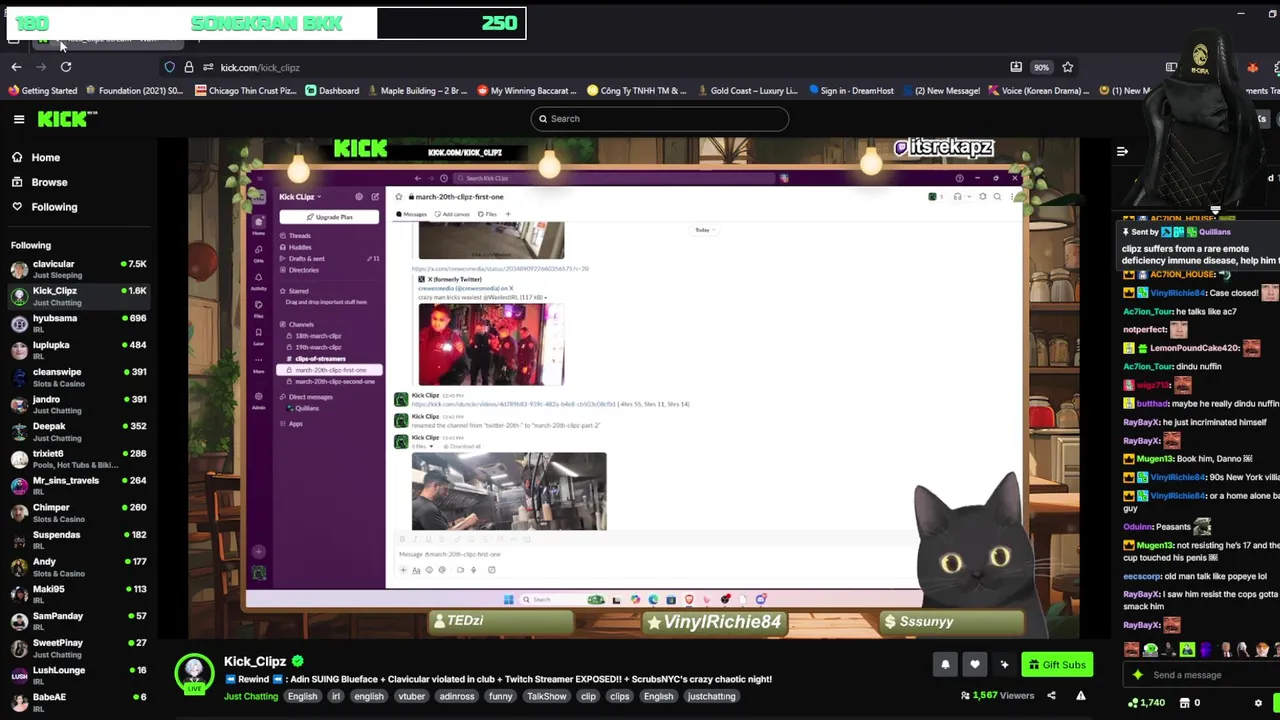
Task: Click the tracking protection shield icon
Action: click(x=170, y=67)
